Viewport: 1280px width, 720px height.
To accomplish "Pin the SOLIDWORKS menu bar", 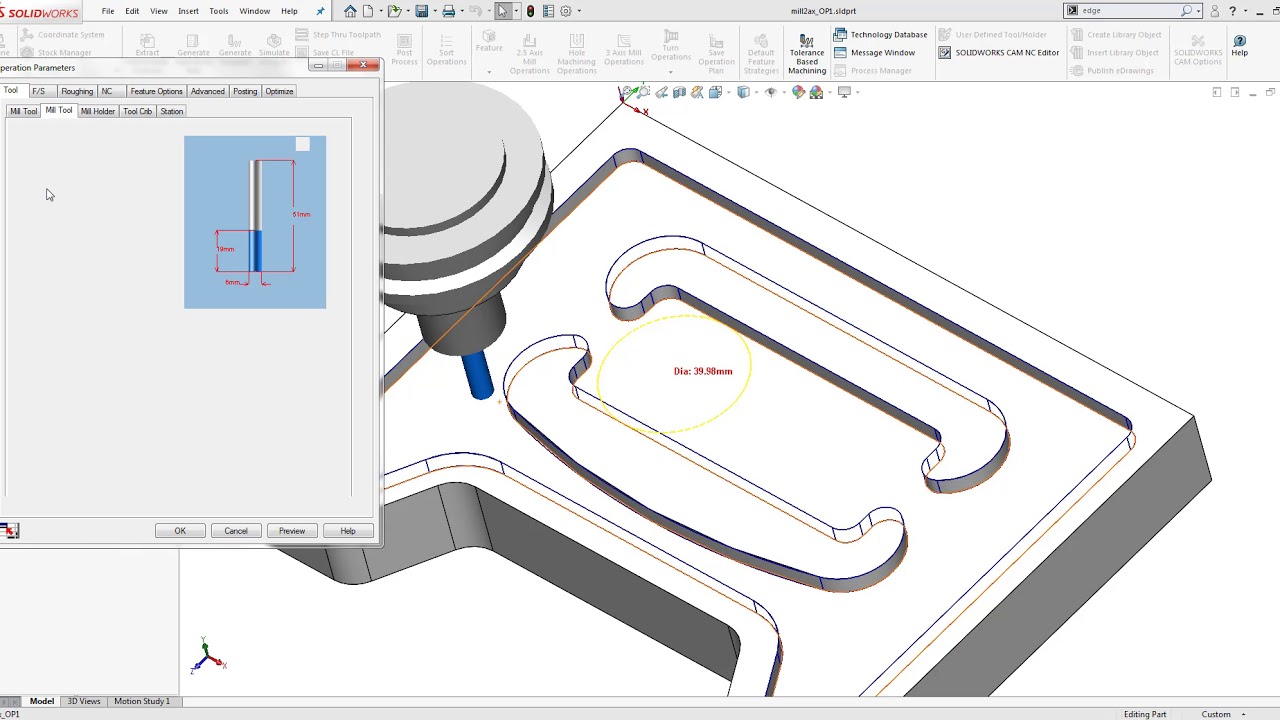I will [320, 11].
